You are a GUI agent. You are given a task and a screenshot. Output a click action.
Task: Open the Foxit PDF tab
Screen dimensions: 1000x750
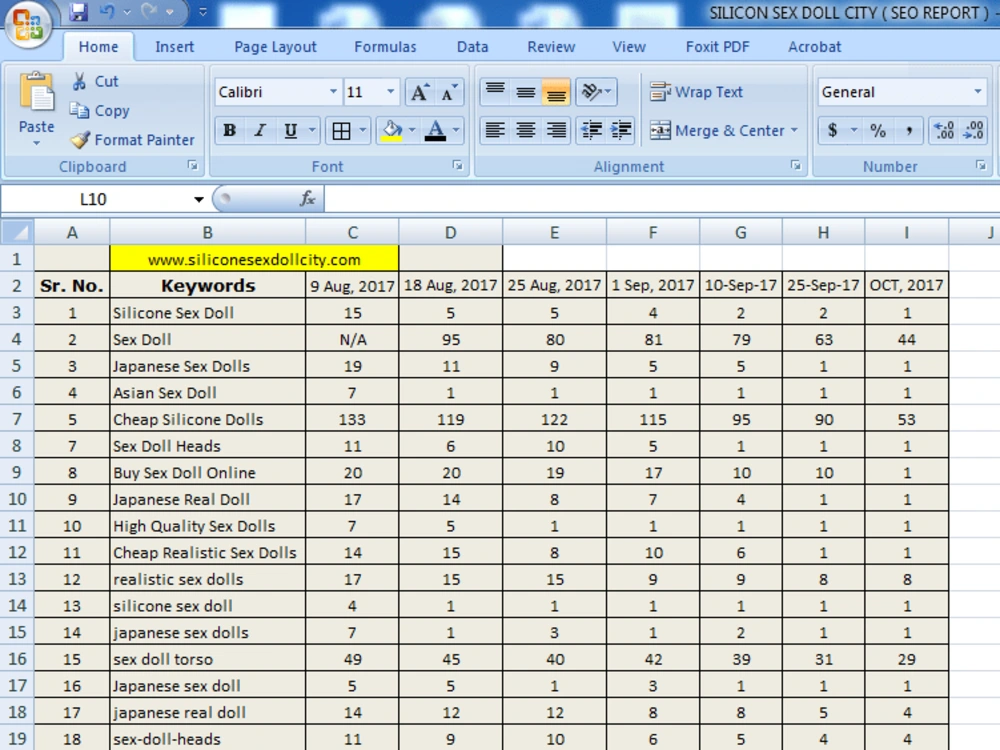click(x=717, y=47)
